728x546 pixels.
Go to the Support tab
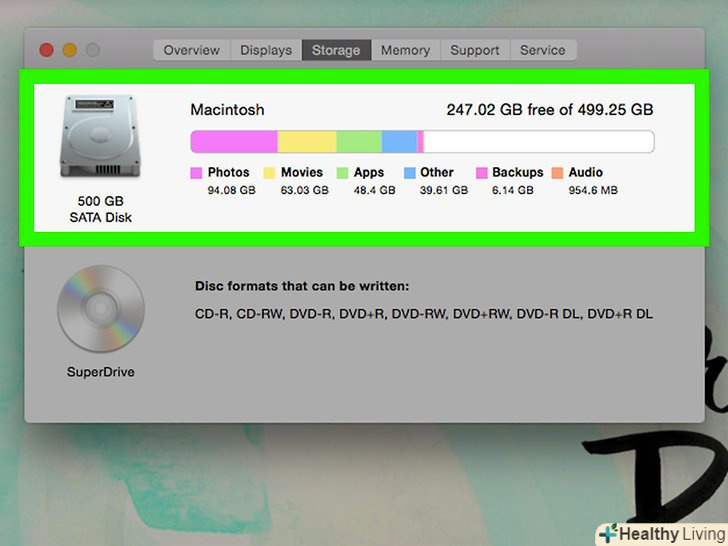475,50
